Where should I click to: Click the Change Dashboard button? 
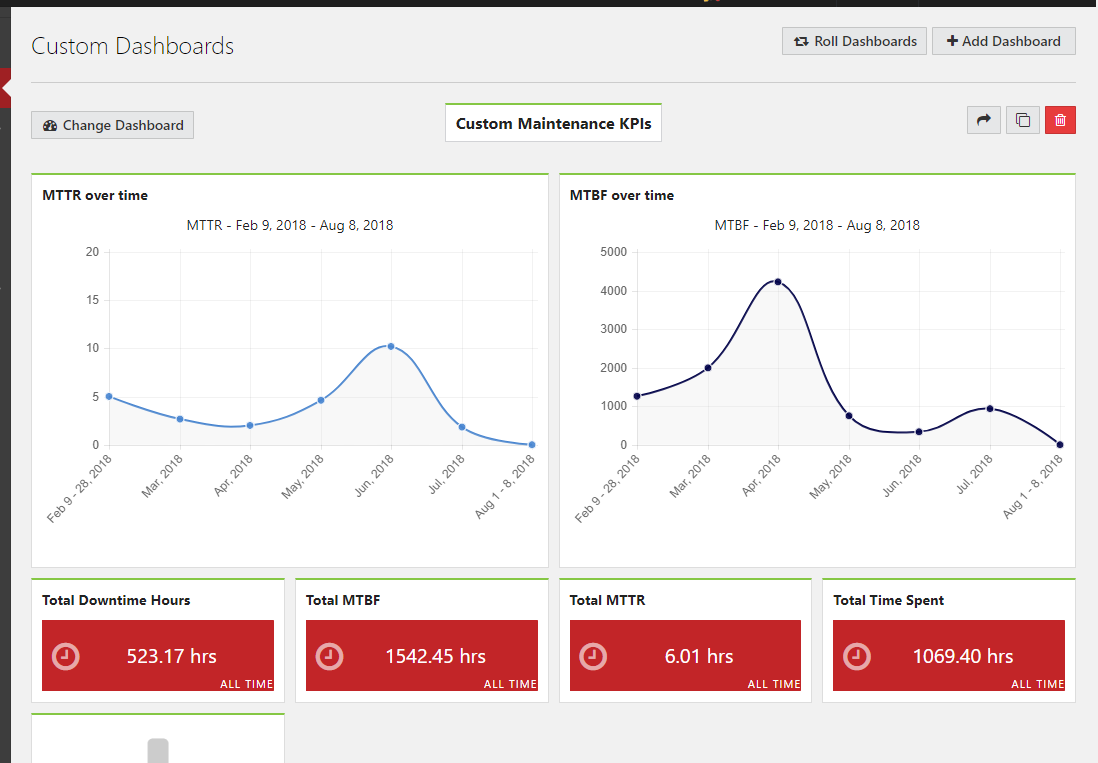click(112, 125)
